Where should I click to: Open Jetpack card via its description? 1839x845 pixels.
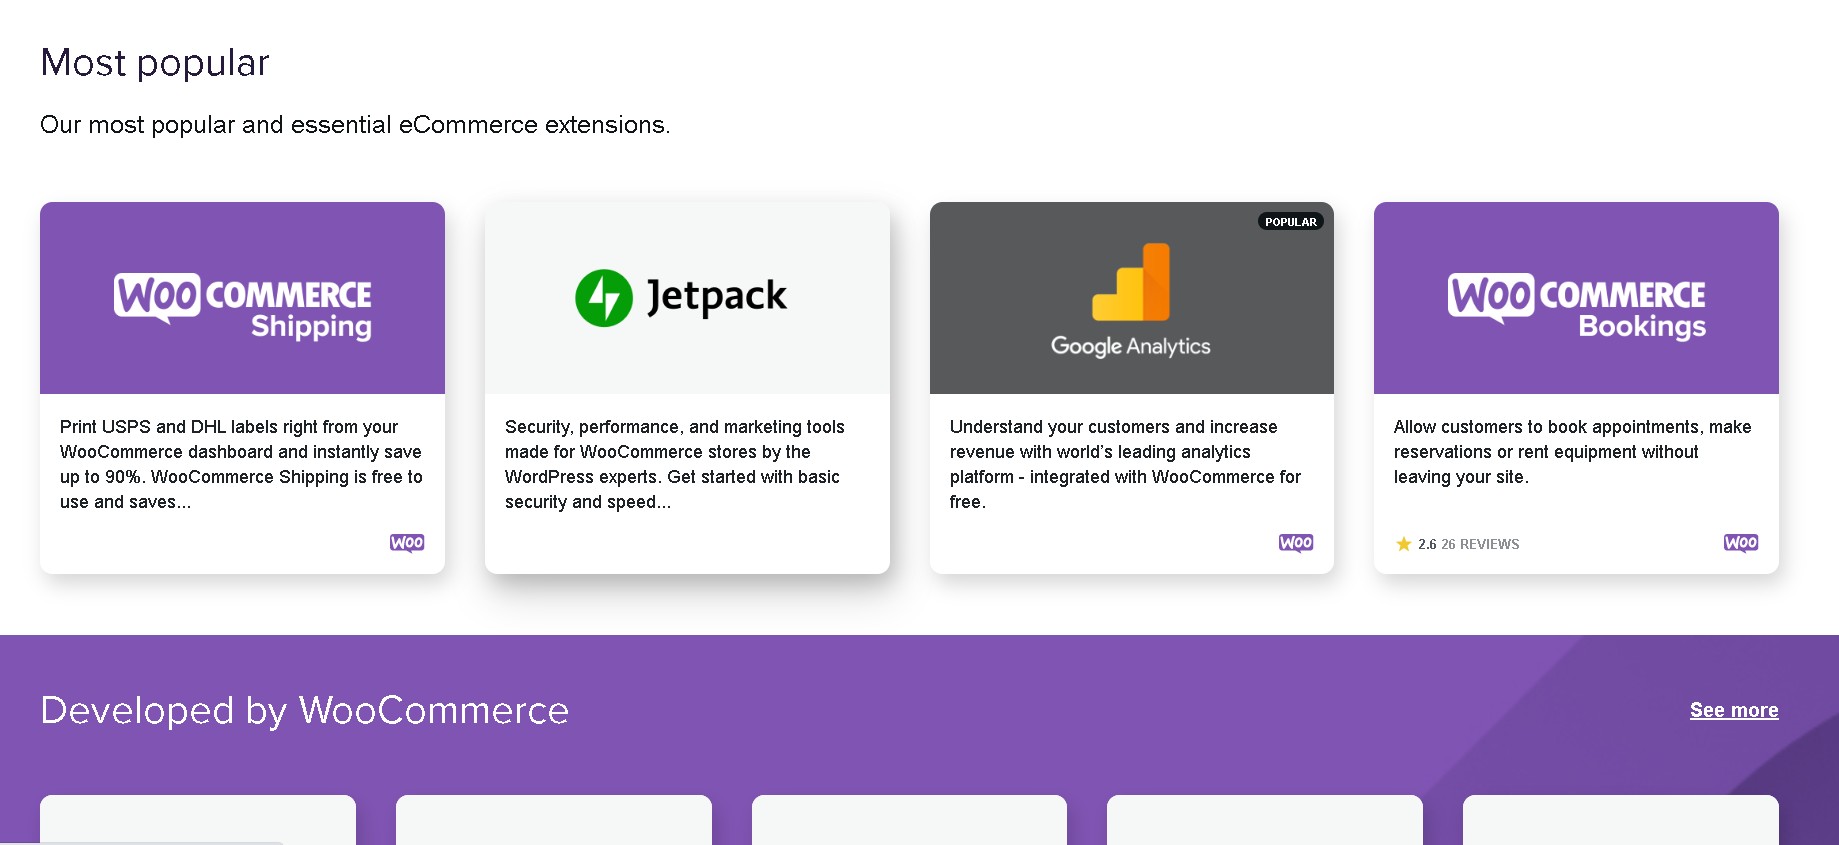point(675,464)
